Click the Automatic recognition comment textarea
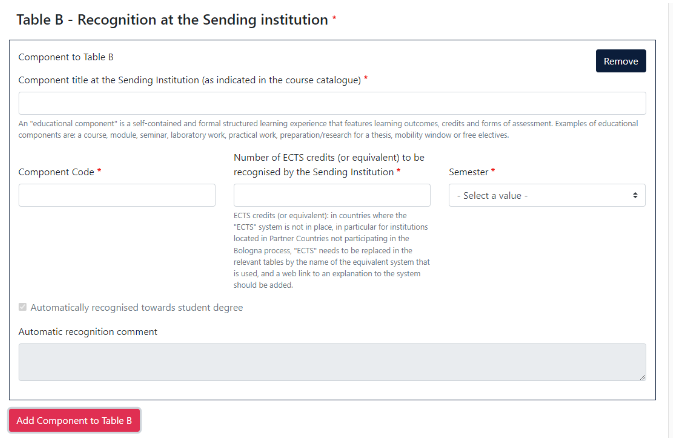This screenshot has height=447, width=673. pyautogui.click(x=332, y=362)
